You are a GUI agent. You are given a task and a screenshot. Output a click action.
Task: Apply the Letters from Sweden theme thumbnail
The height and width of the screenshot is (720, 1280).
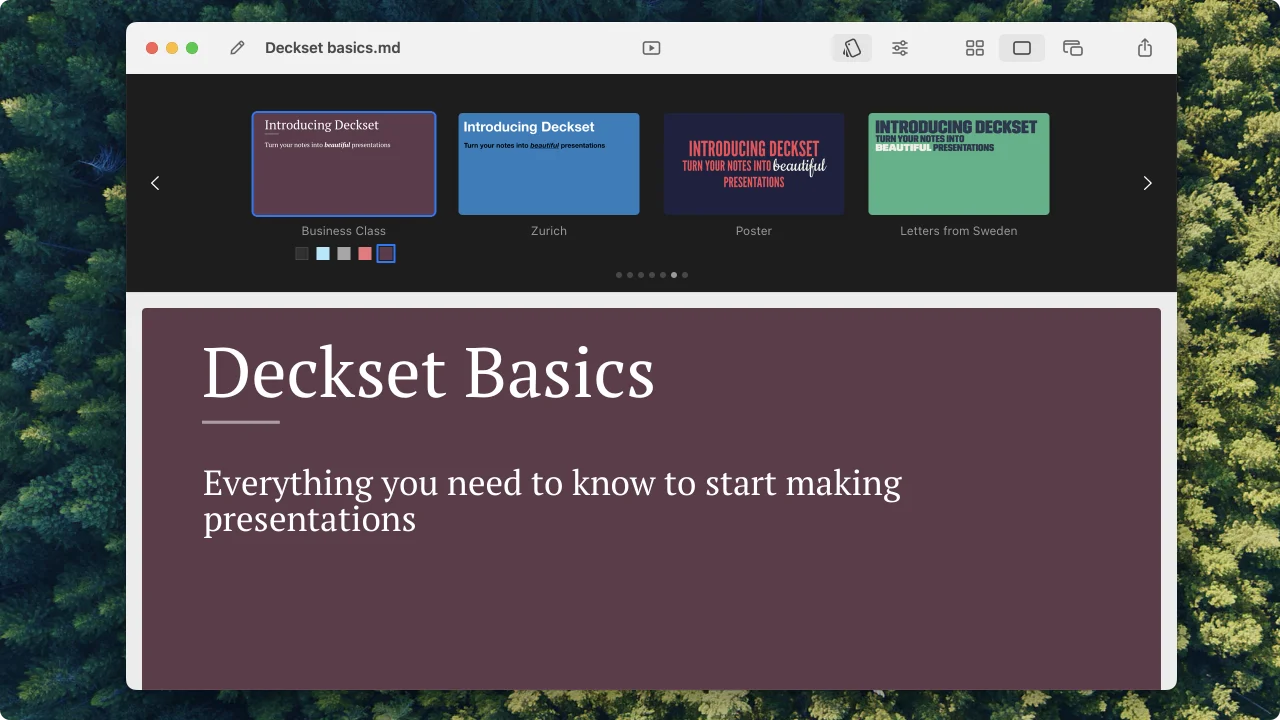(959, 164)
